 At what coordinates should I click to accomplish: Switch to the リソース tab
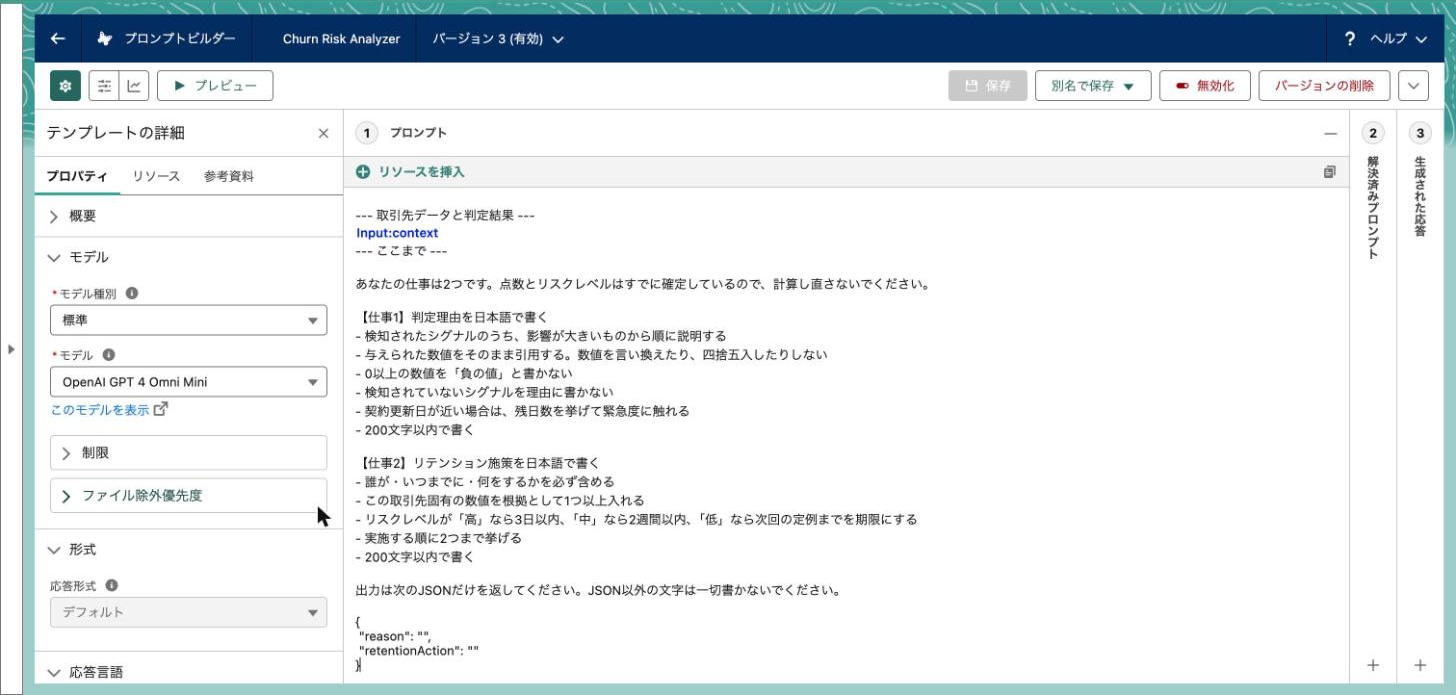[156, 176]
